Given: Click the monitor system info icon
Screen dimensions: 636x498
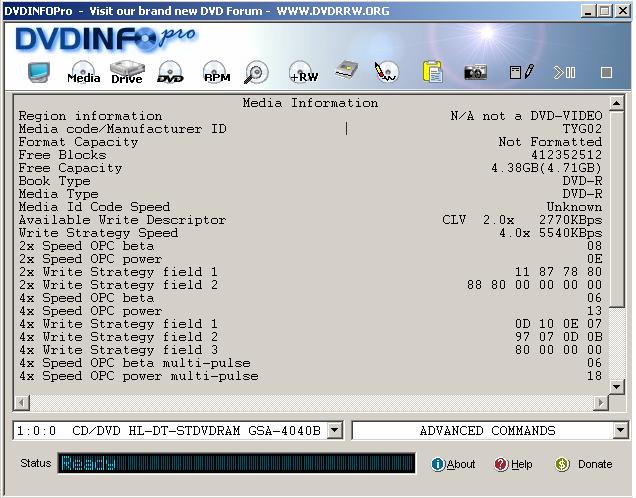Looking at the screenshot, I should pos(39,73).
